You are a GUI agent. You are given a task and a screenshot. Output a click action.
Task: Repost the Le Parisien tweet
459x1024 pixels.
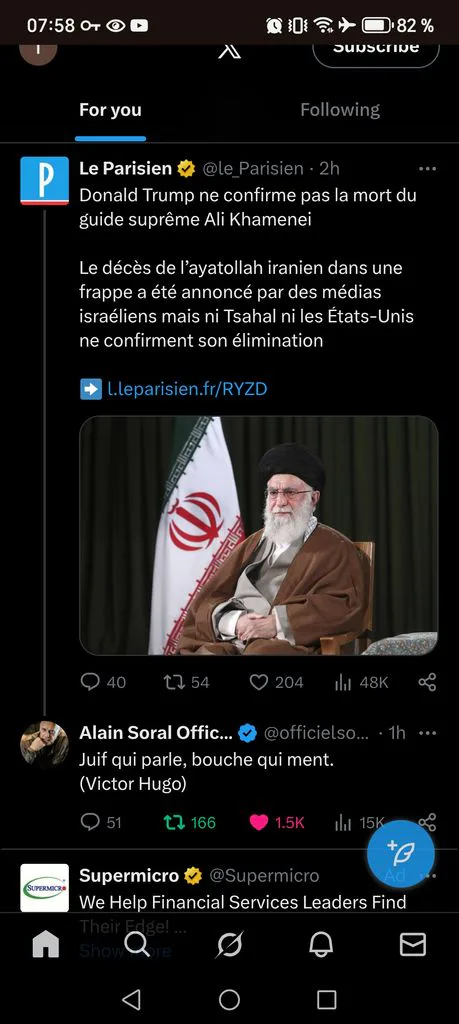pos(186,682)
